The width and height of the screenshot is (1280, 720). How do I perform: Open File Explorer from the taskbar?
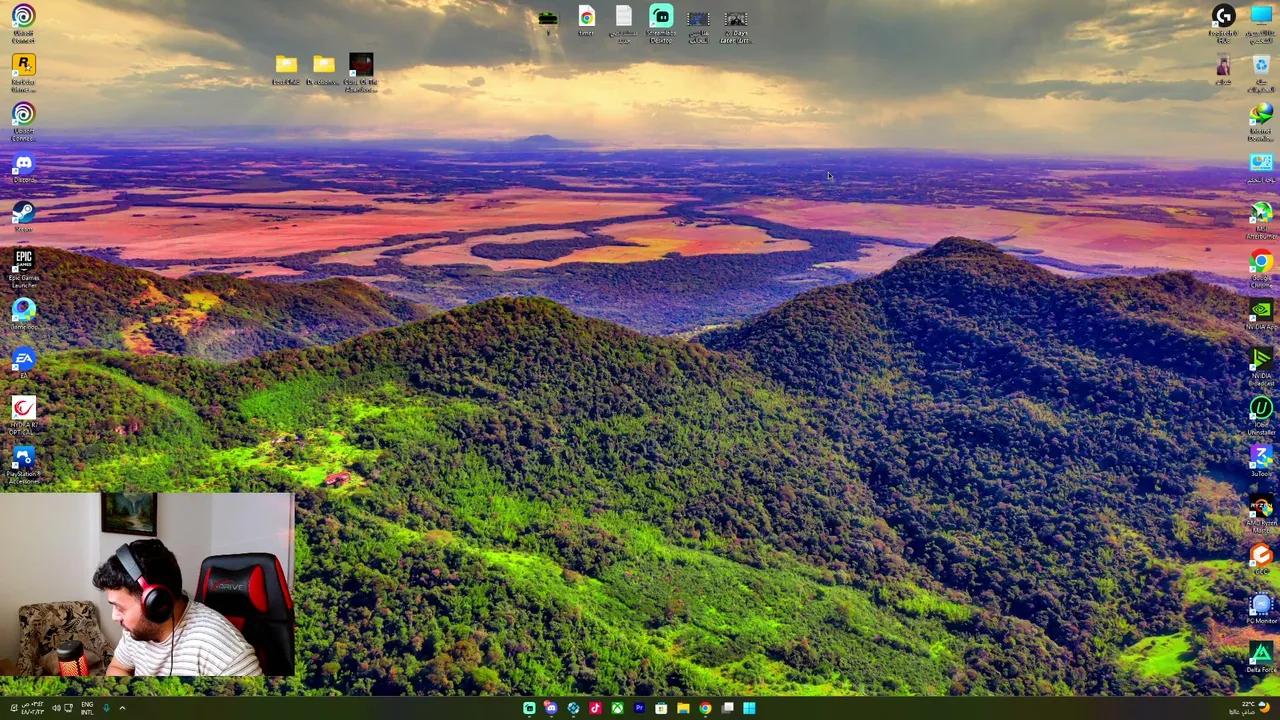pos(683,708)
